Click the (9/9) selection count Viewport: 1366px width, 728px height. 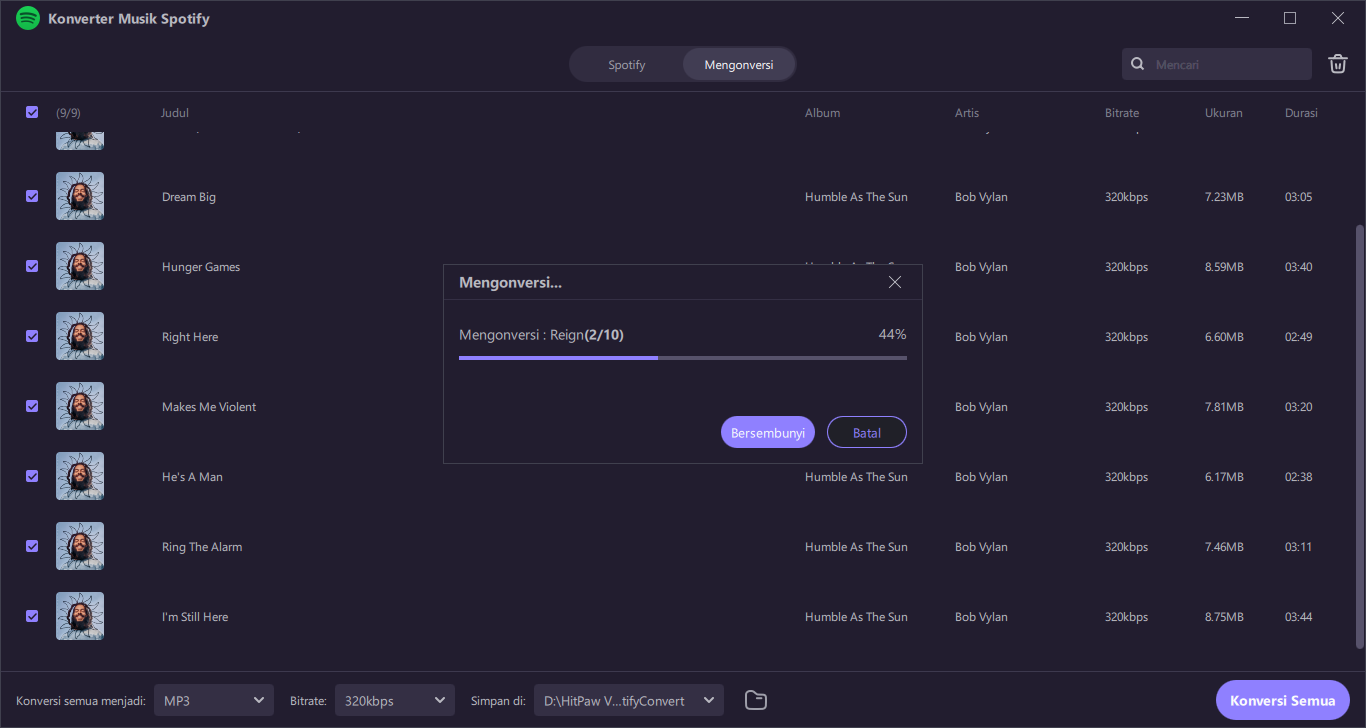click(68, 113)
